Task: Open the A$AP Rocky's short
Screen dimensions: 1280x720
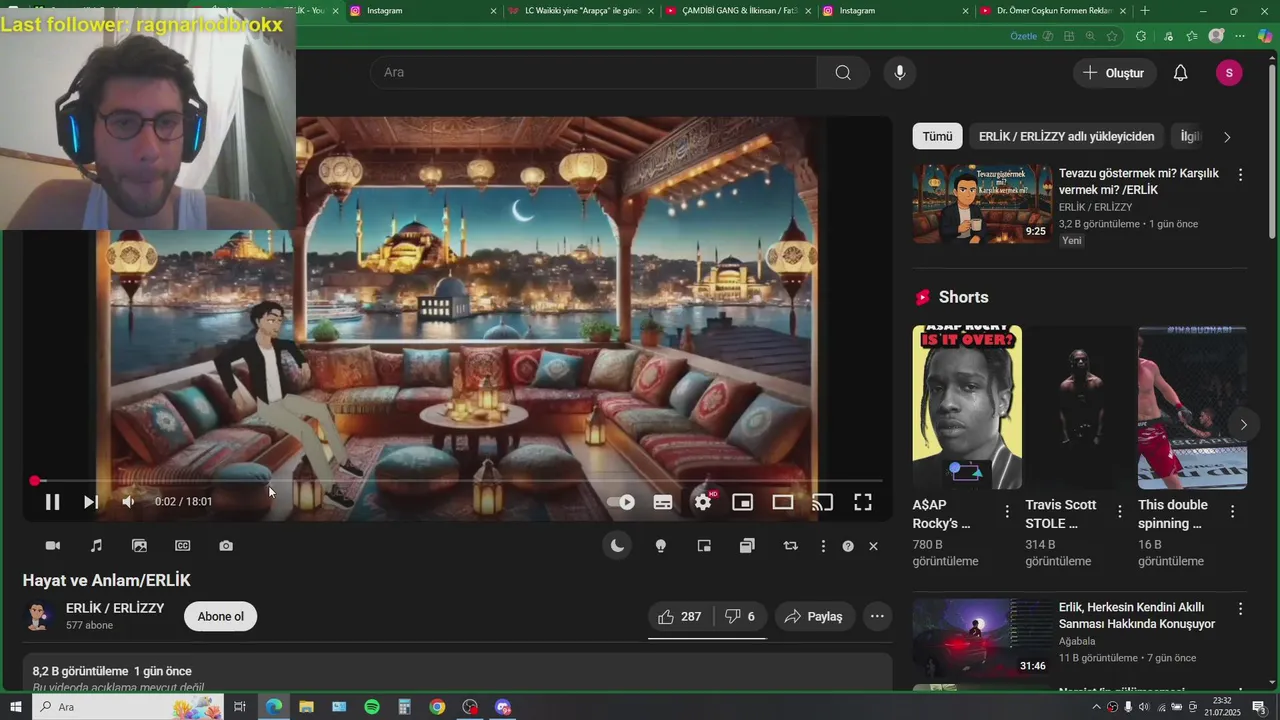Action: [x=967, y=407]
